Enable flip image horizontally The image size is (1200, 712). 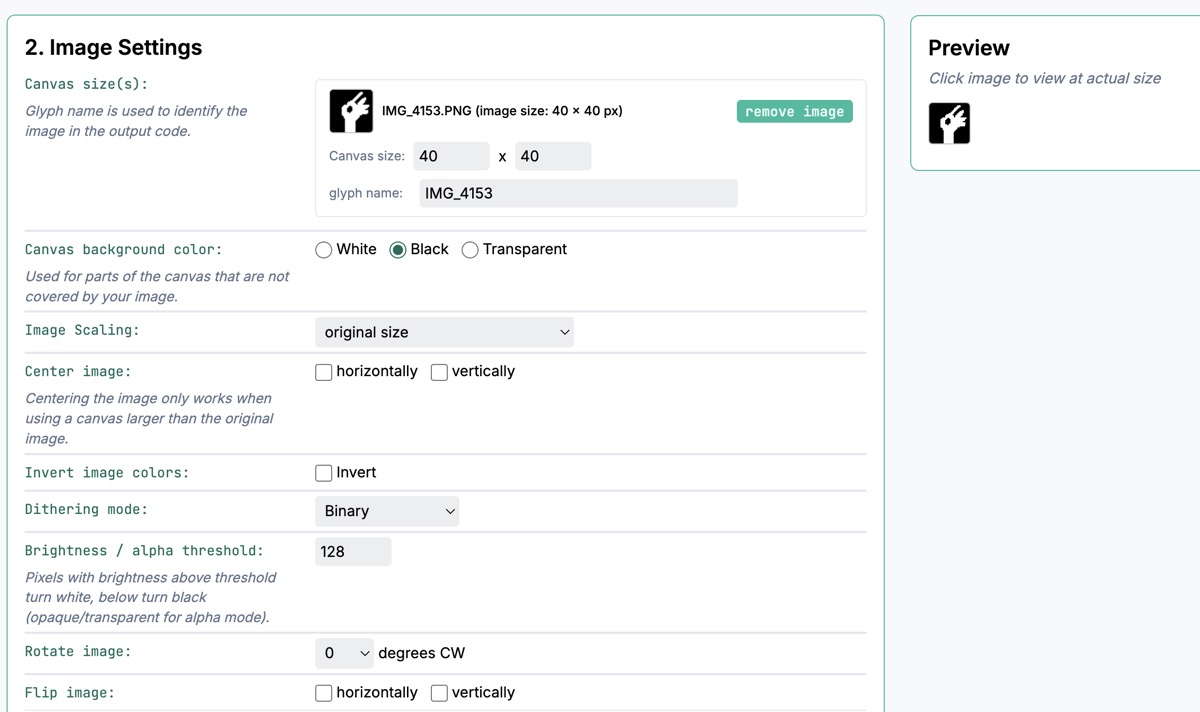tap(324, 693)
